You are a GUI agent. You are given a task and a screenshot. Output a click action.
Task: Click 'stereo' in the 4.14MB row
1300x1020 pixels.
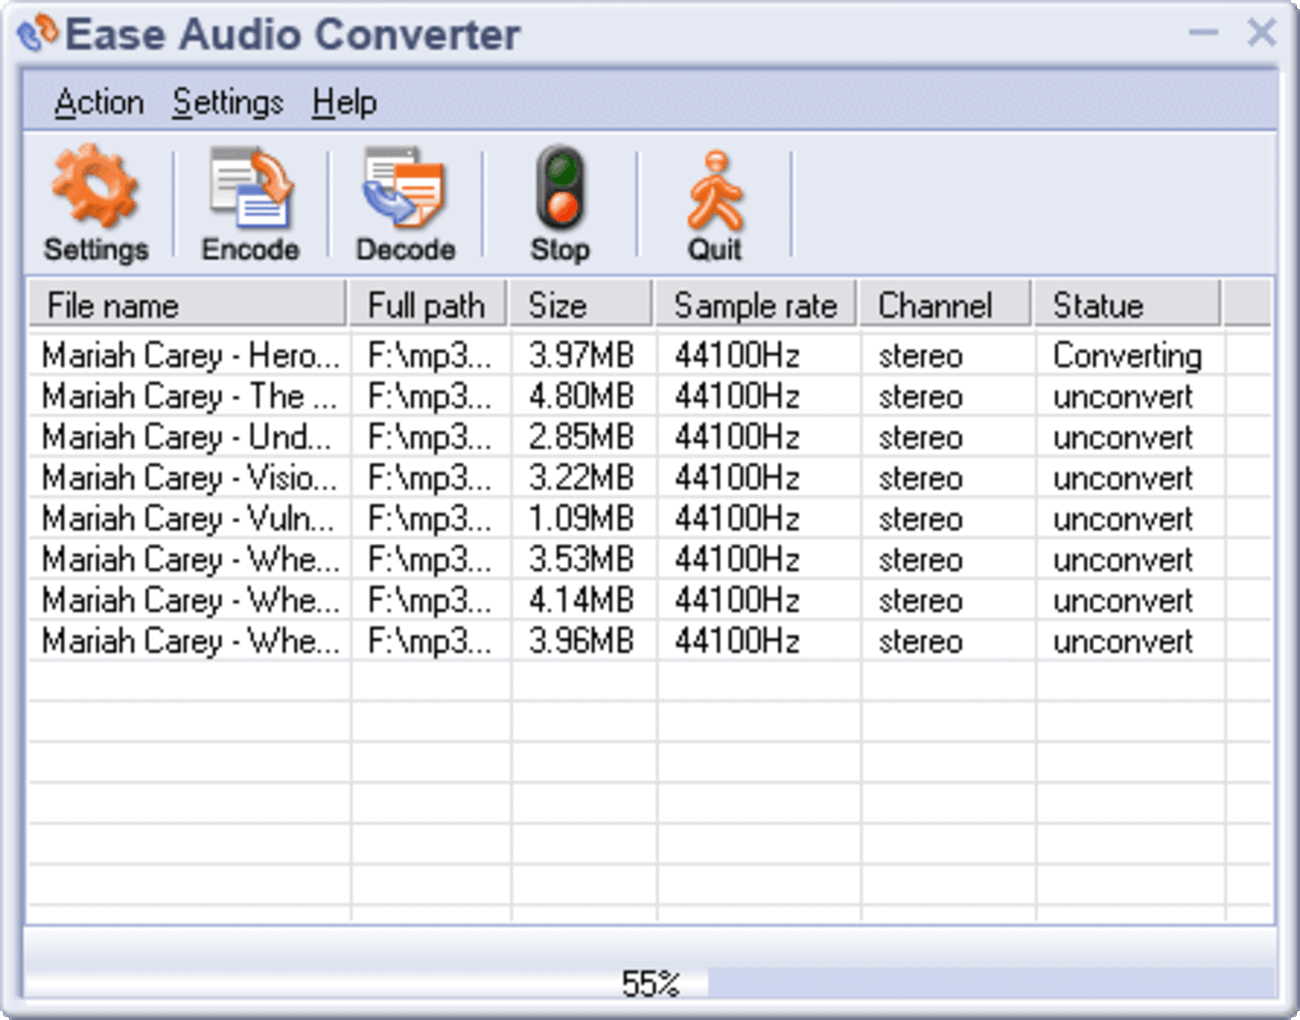point(921,601)
